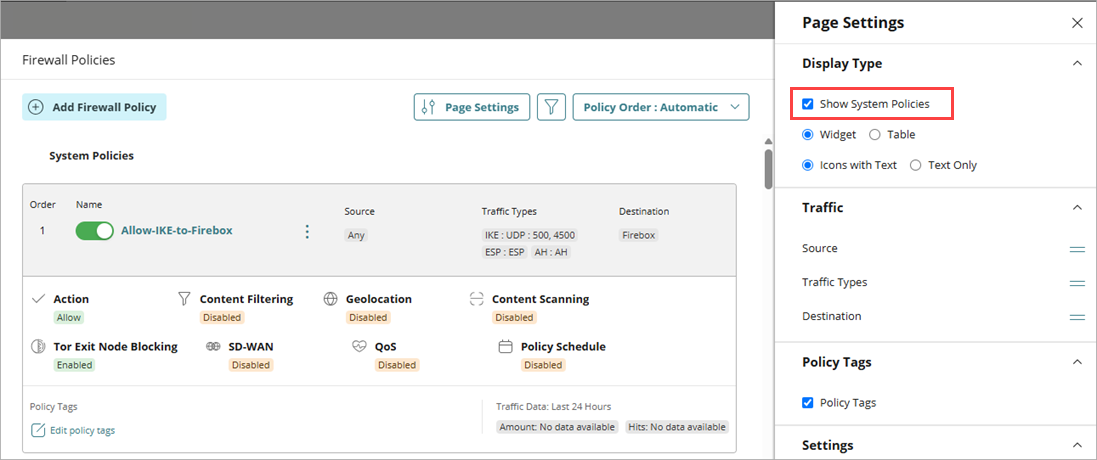Toggle the Allow-IKE-to-Firebox policy switch
Viewport: 1097px width, 460px height.
click(94, 231)
